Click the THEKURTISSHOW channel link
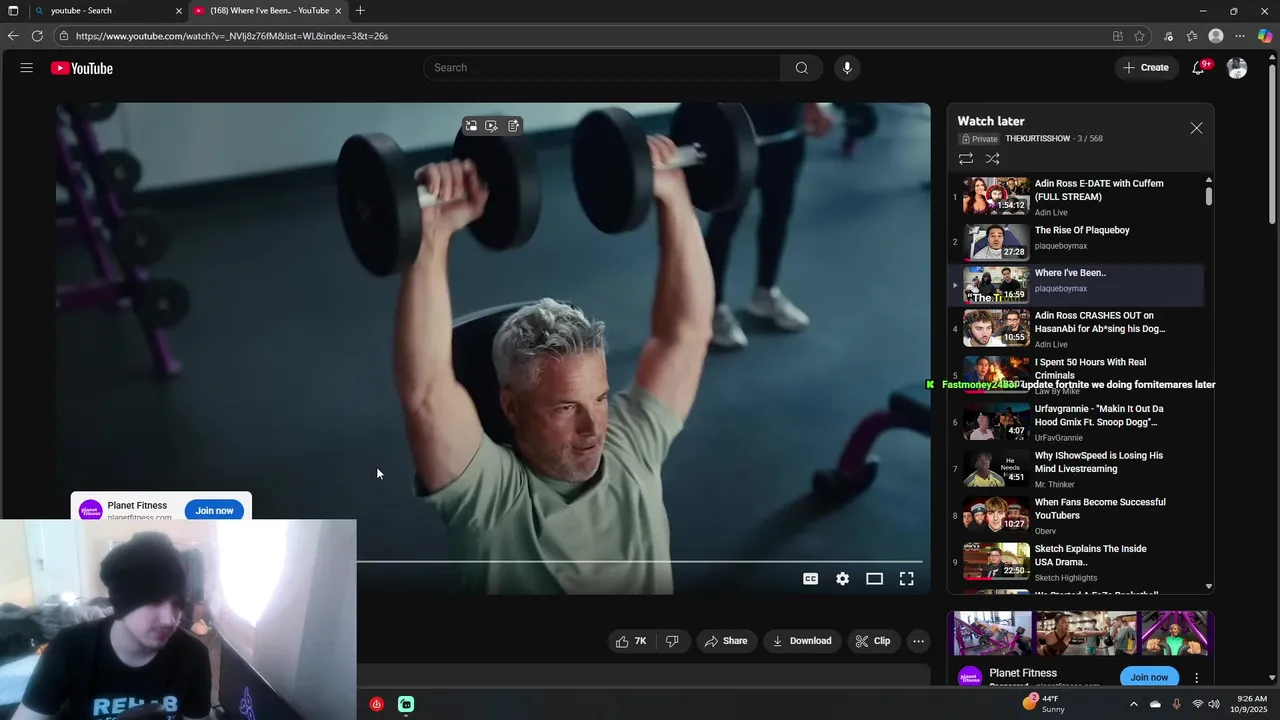Screen dimensions: 1280x720 pyautogui.click(x=1038, y=139)
